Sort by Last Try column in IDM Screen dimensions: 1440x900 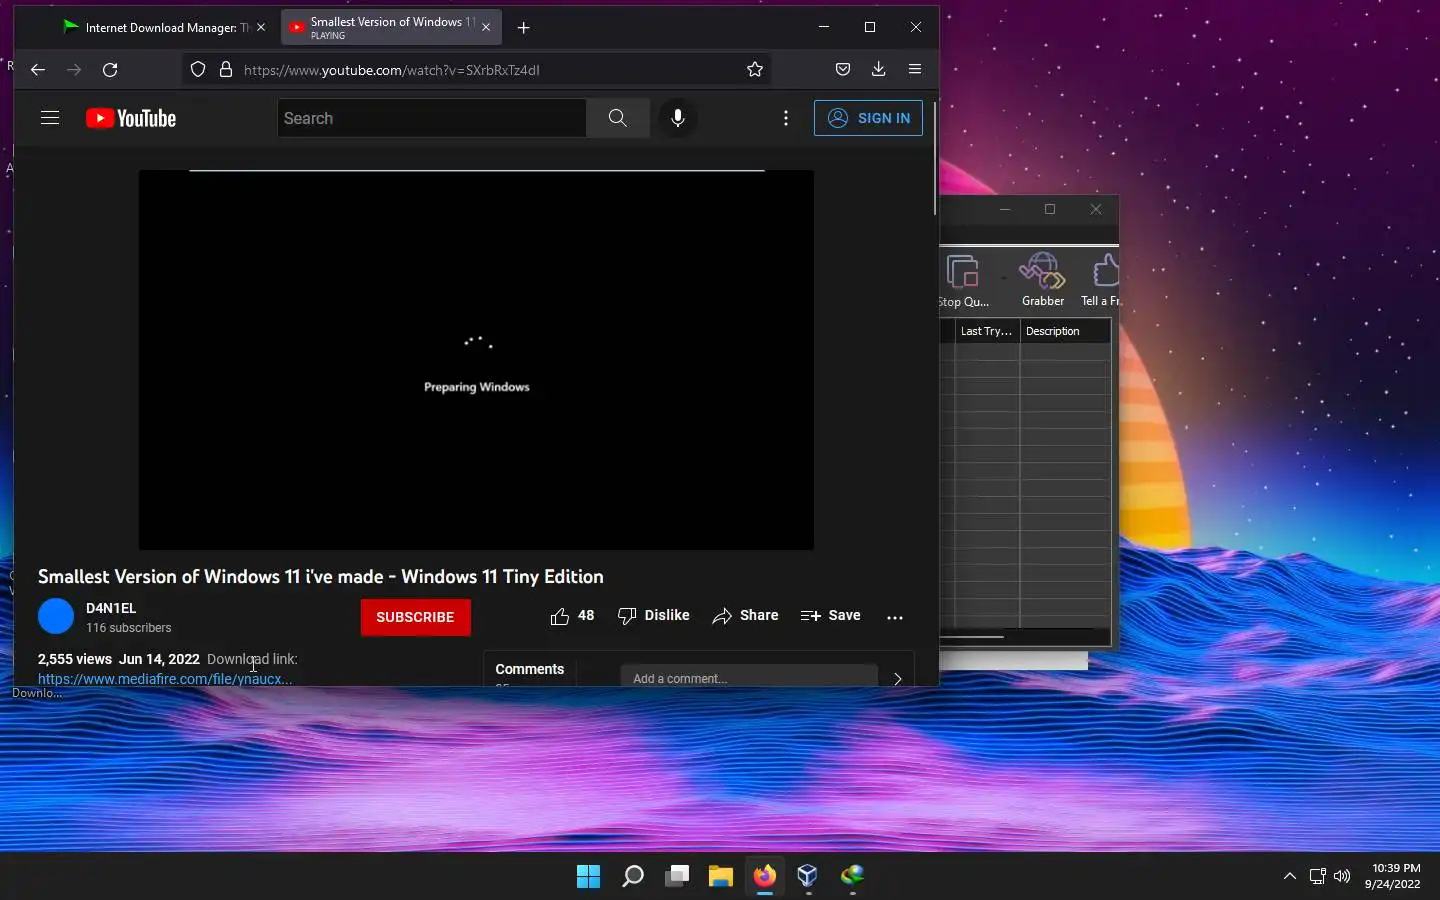987,331
